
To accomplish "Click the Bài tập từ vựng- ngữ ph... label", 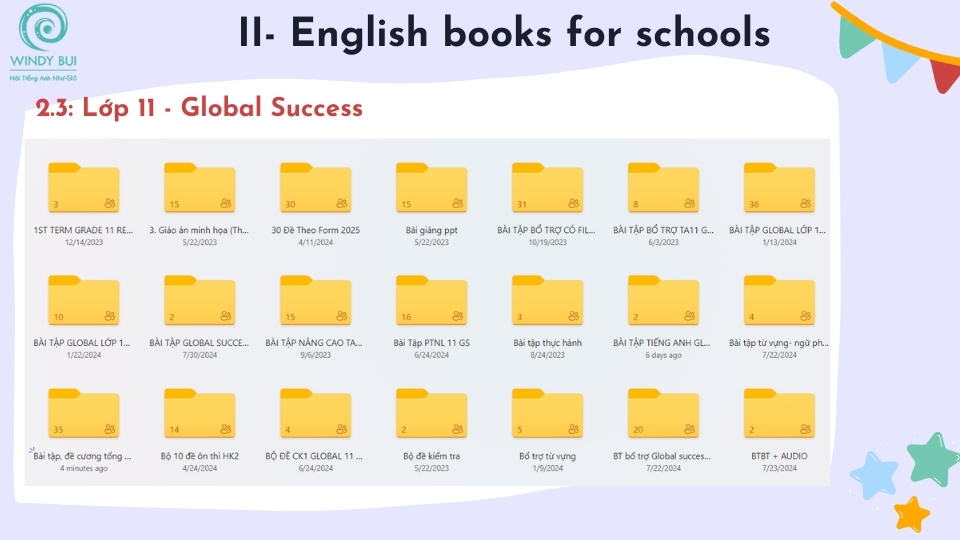I will click(x=779, y=343).
